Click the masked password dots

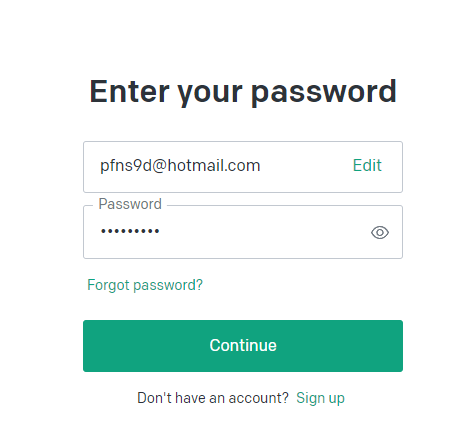pyautogui.click(x=130, y=231)
